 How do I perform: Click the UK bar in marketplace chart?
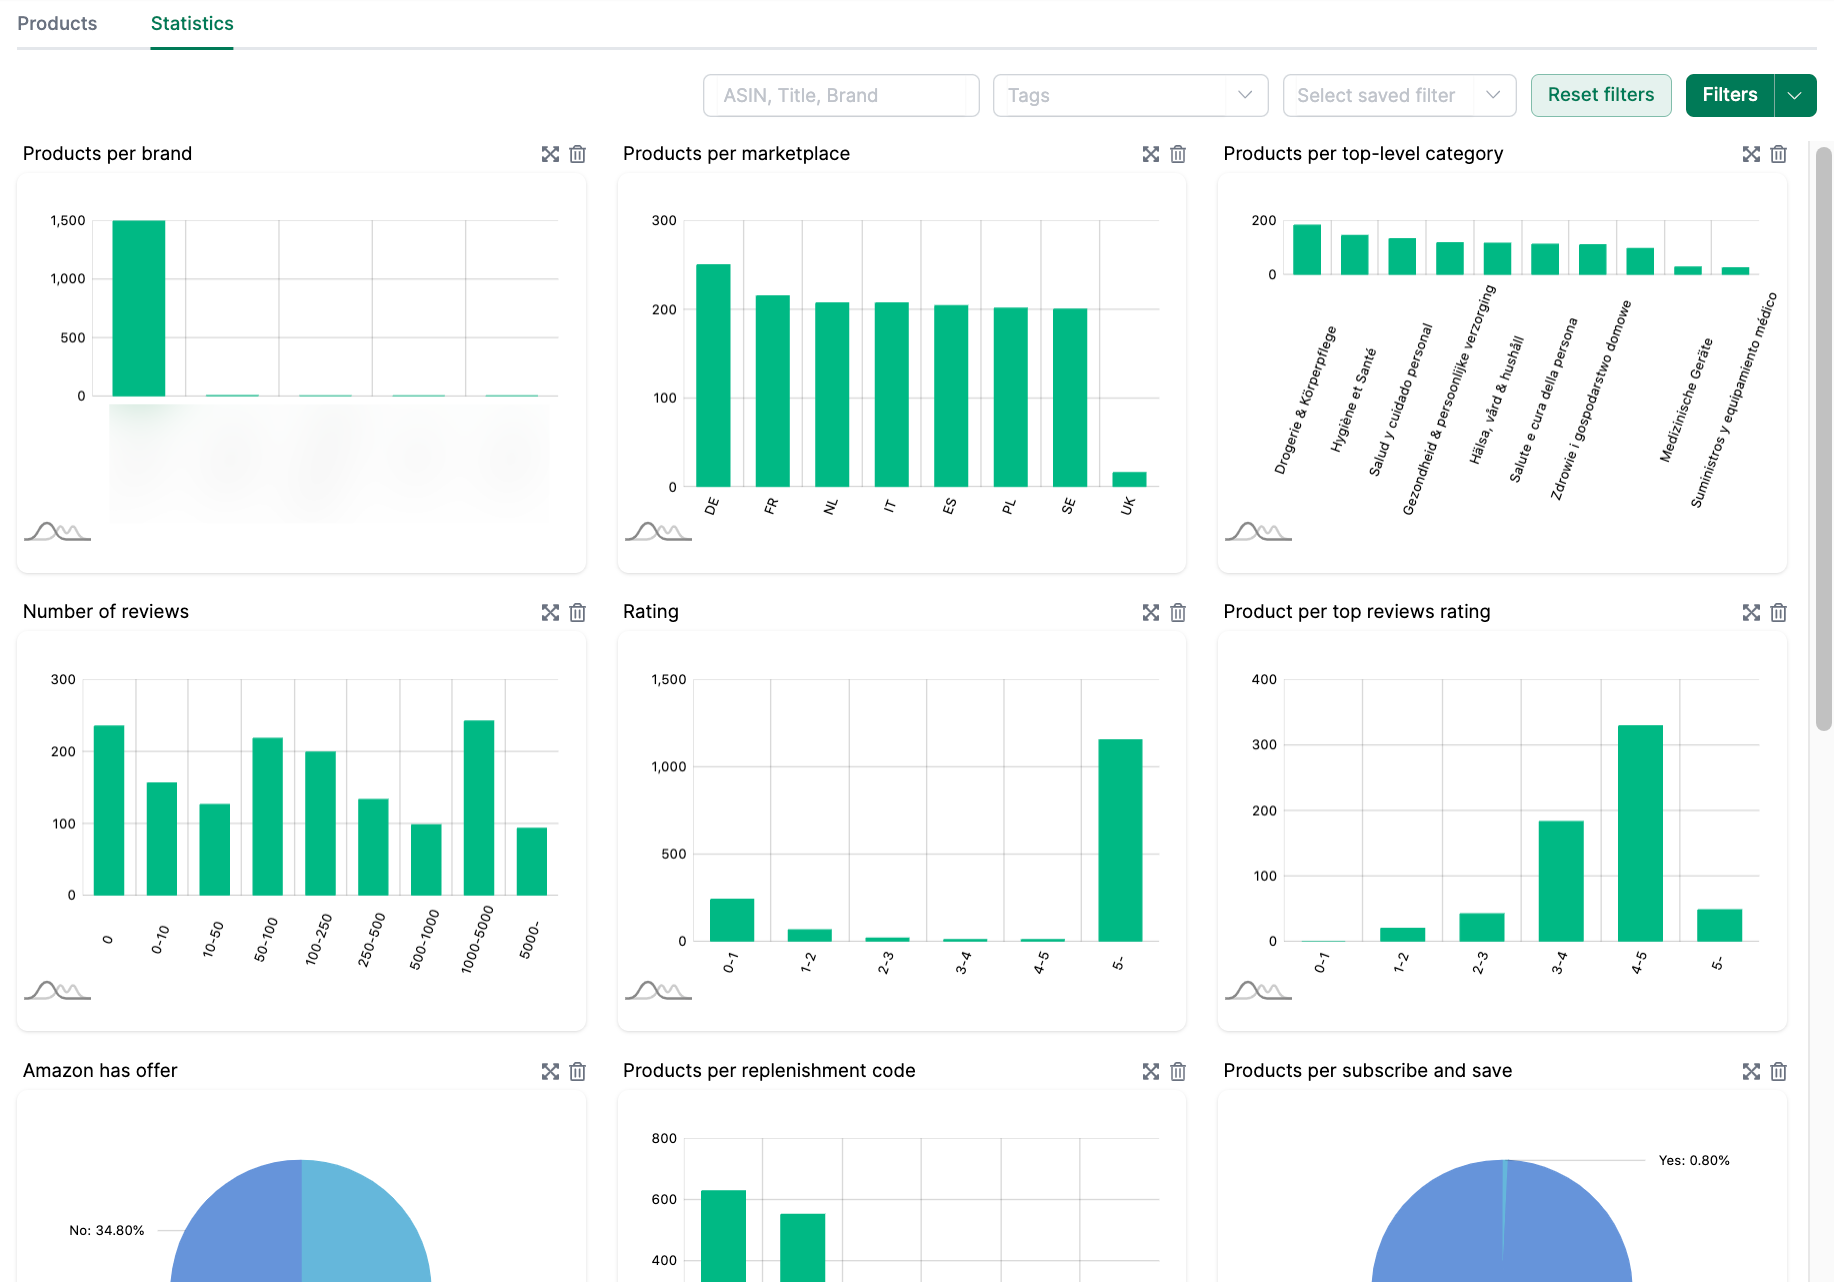click(1129, 479)
